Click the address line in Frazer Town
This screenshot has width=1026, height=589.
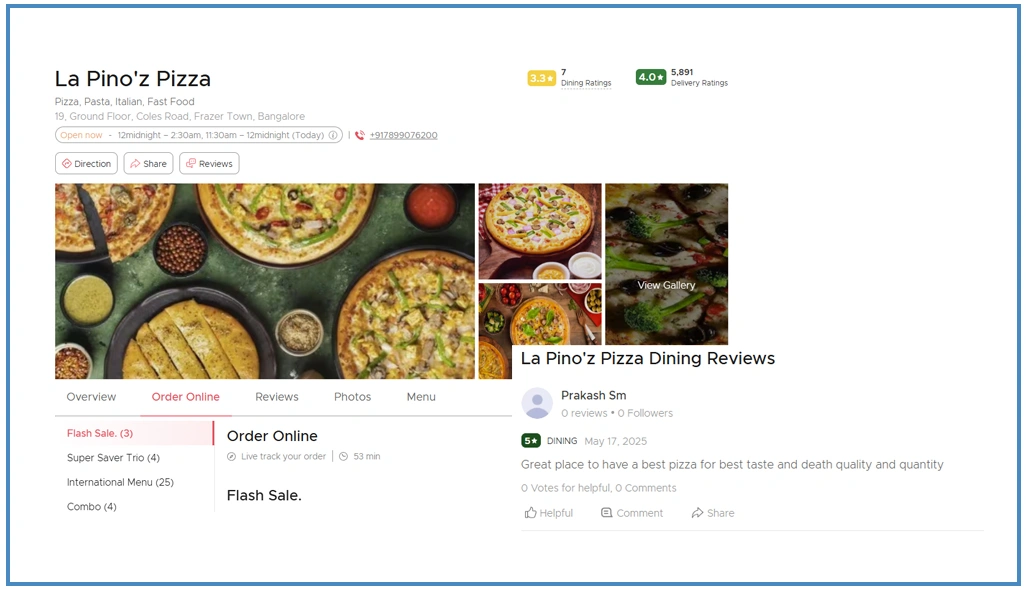(x=180, y=116)
